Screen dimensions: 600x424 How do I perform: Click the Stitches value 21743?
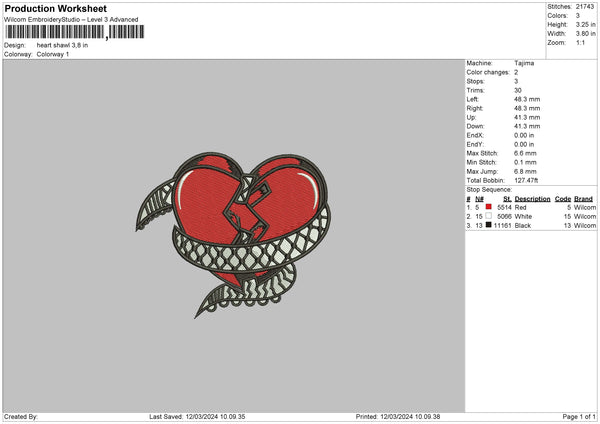coord(585,7)
